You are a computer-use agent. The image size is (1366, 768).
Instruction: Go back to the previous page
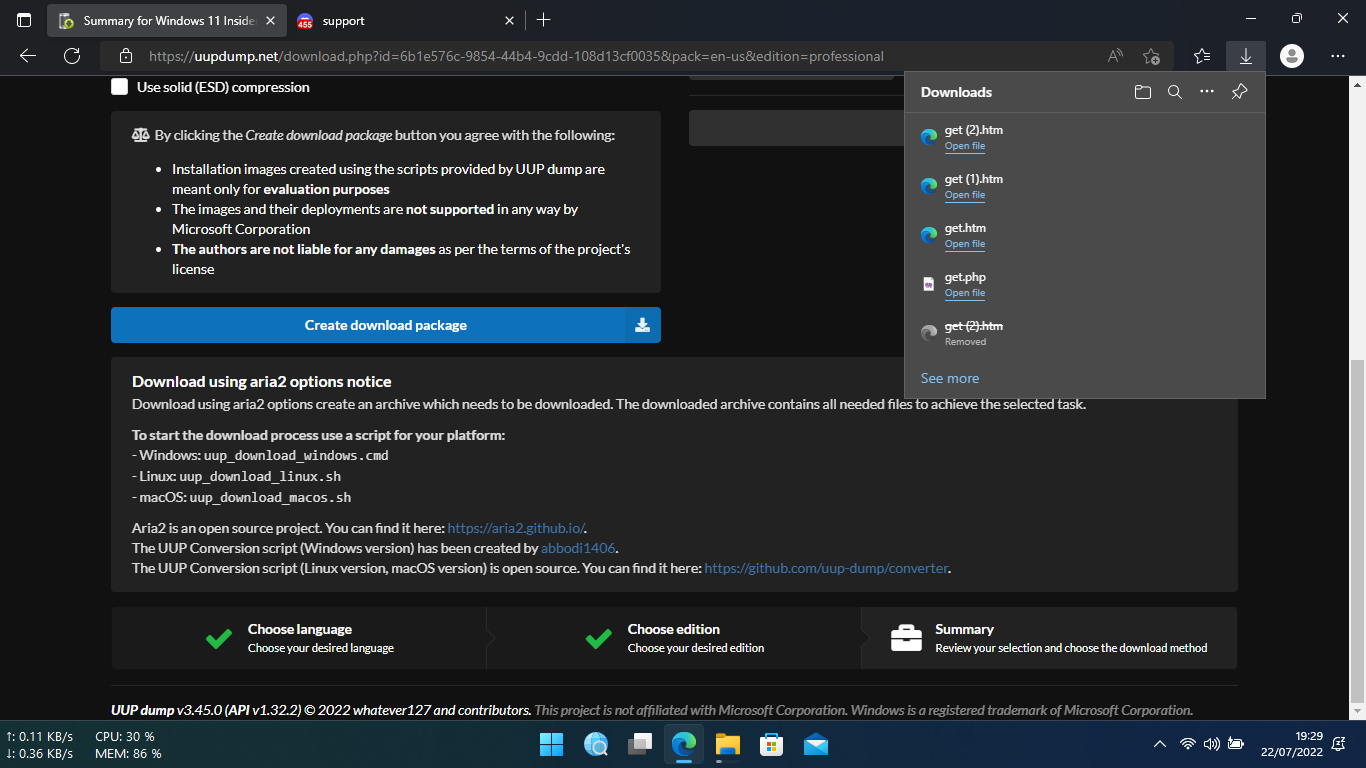click(x=28, y=56)
